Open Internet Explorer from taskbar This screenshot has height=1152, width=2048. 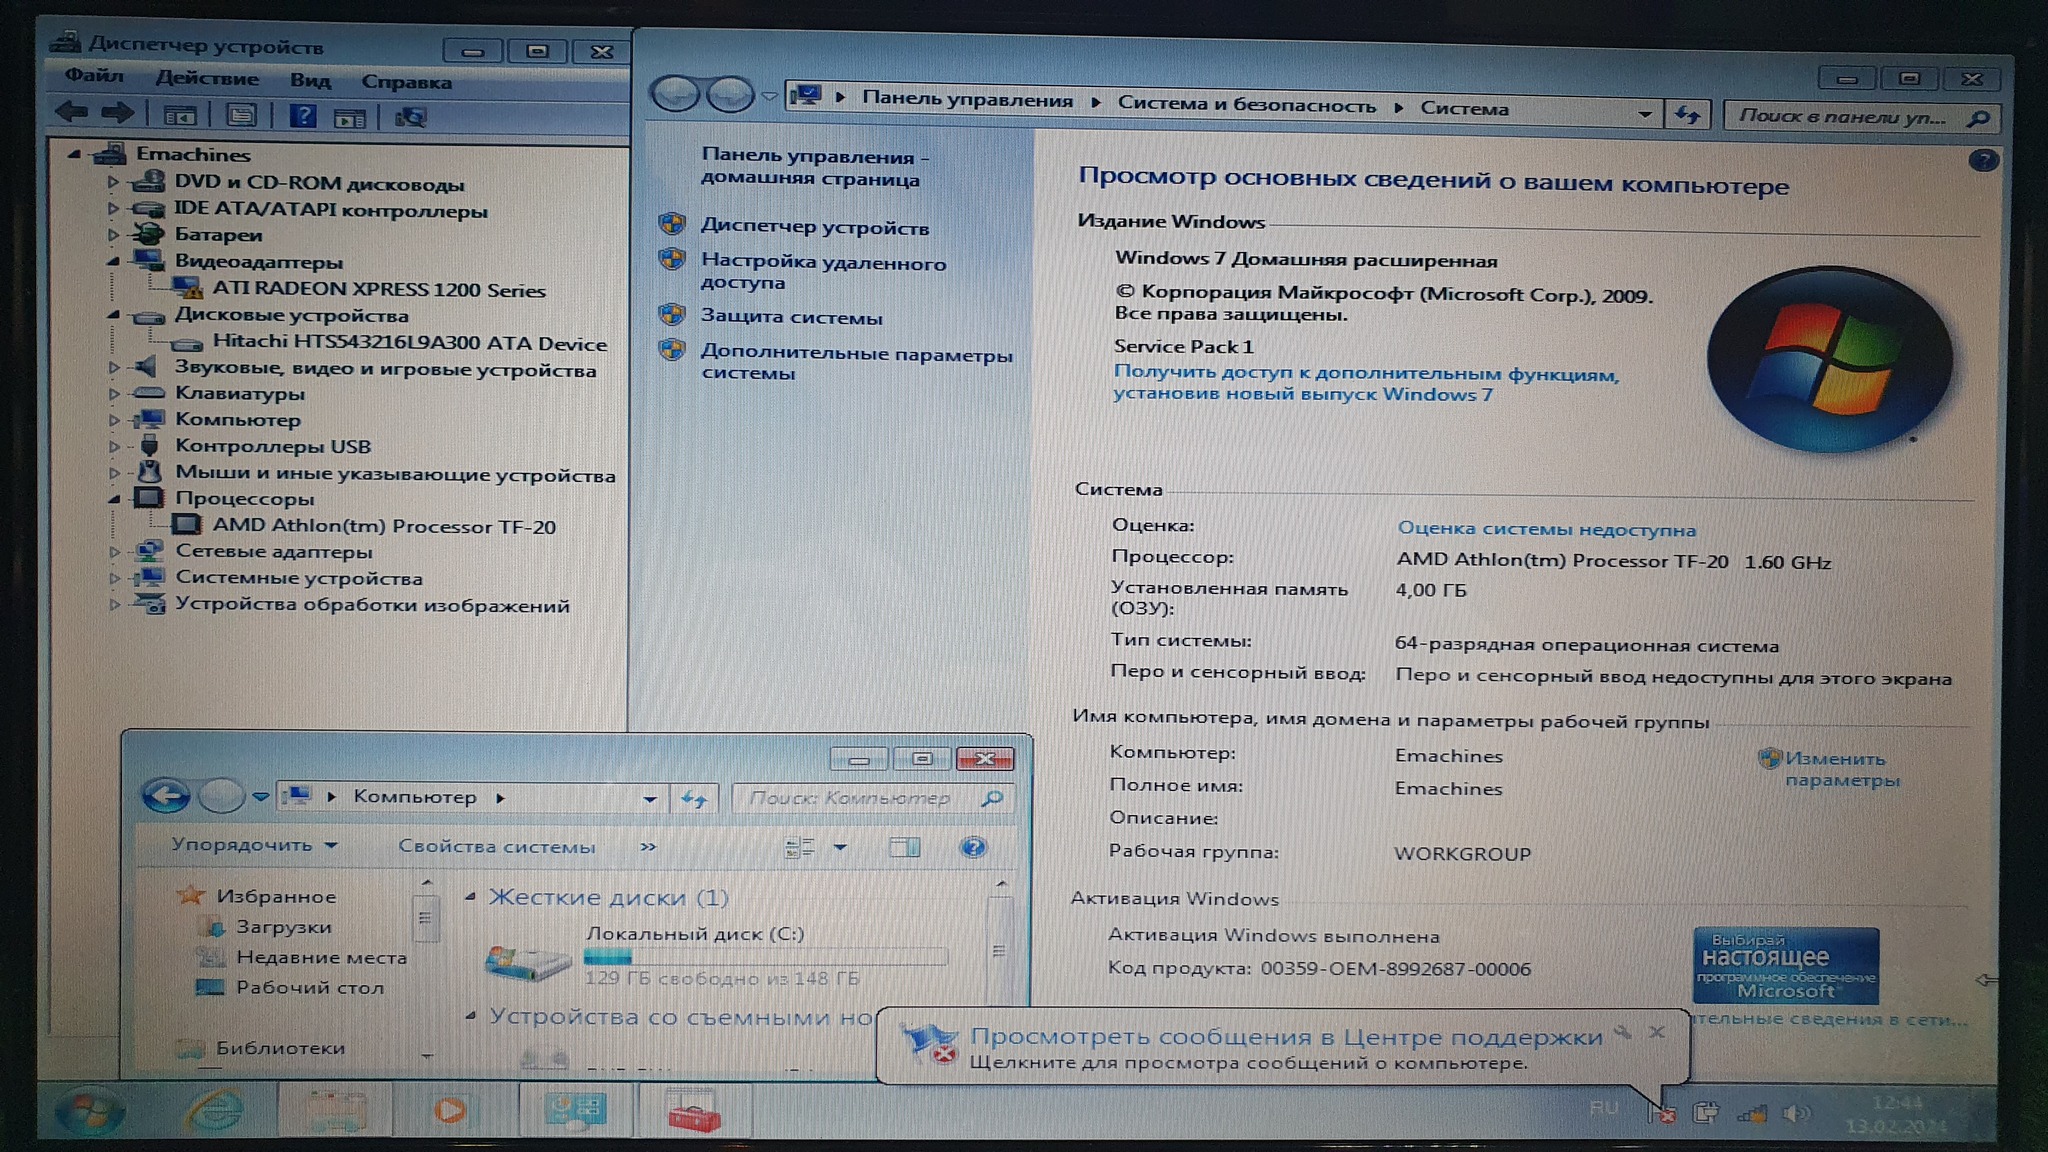coord(215,1110)
